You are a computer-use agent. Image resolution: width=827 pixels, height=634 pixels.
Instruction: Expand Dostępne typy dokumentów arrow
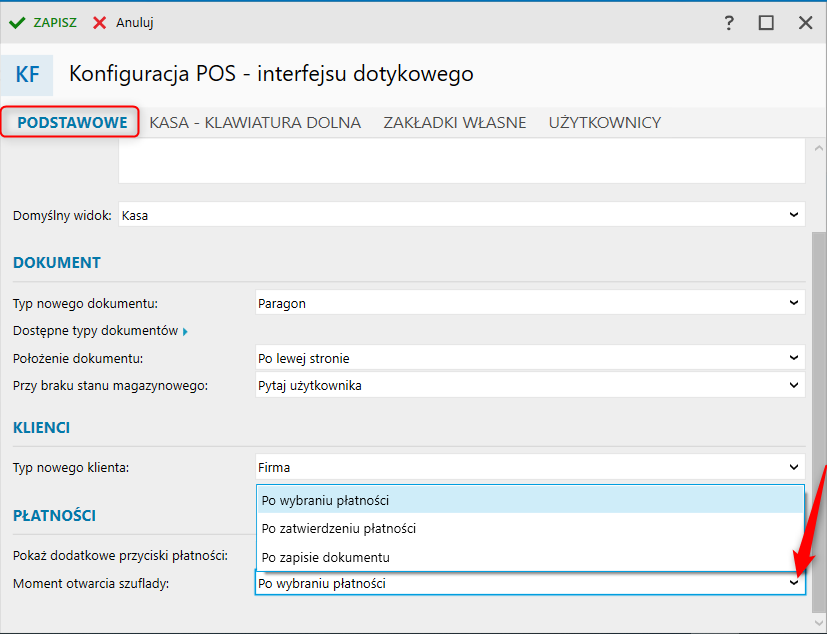185,331
